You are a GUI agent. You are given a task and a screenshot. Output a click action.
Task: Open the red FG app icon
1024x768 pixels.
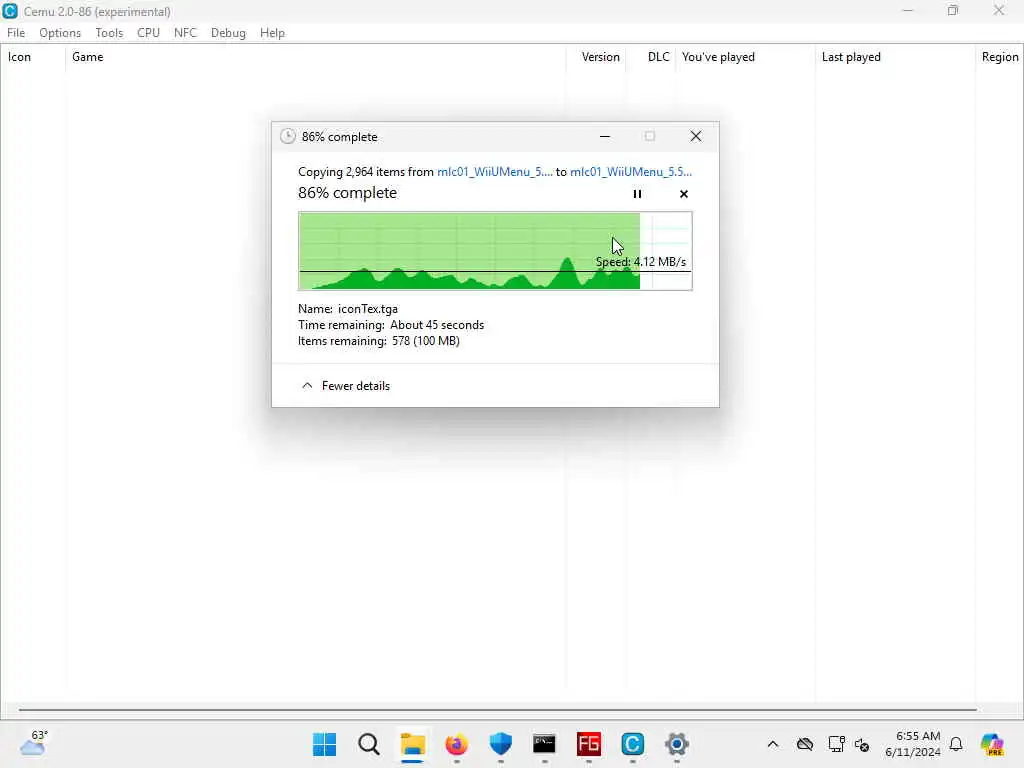(x=588, y=744)
